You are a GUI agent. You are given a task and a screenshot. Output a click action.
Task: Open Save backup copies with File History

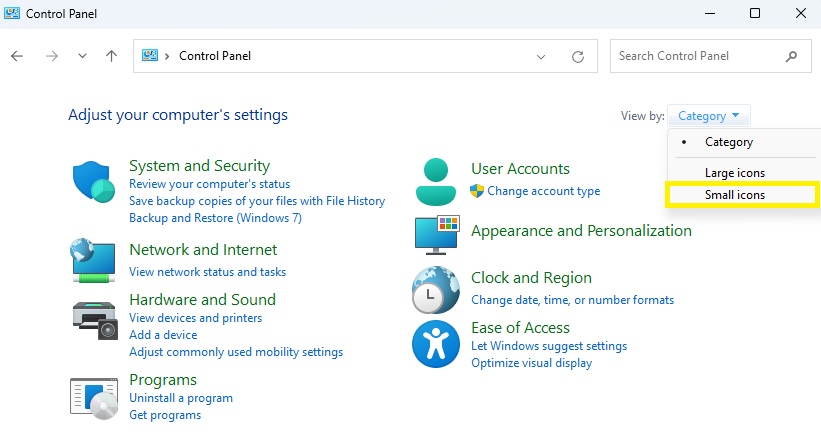coord(257,200)
